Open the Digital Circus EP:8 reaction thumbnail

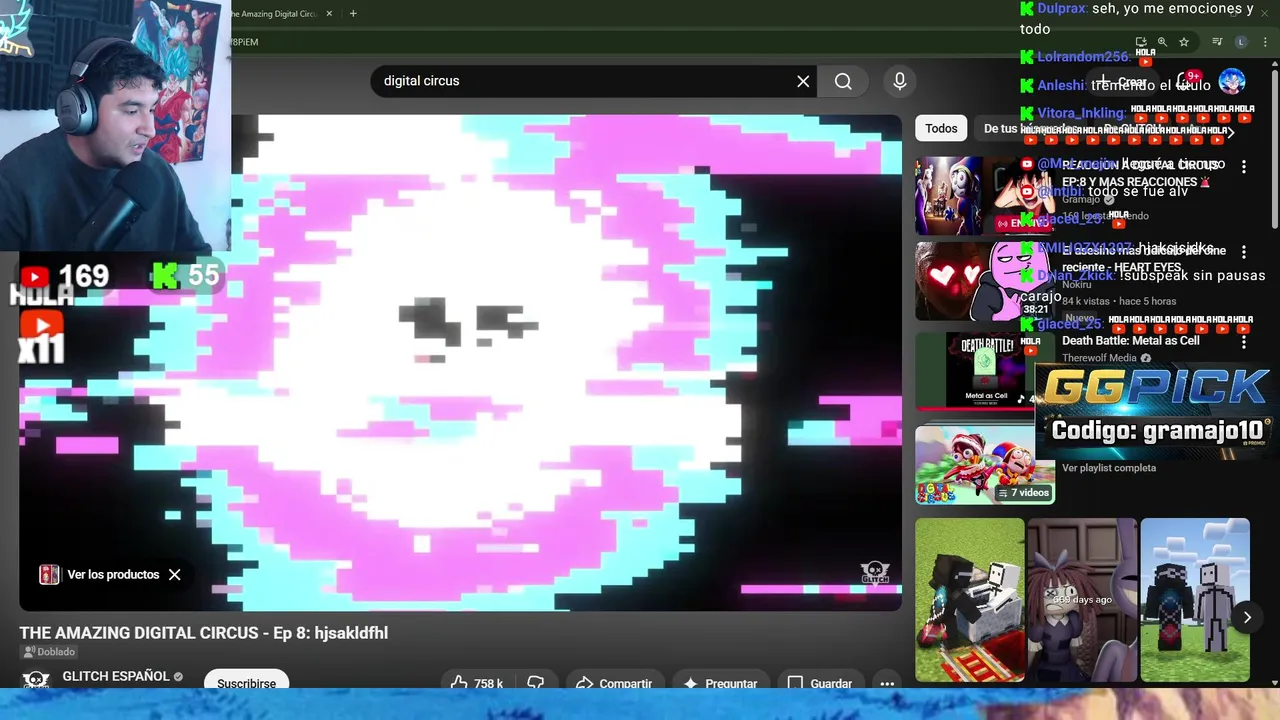985,195
